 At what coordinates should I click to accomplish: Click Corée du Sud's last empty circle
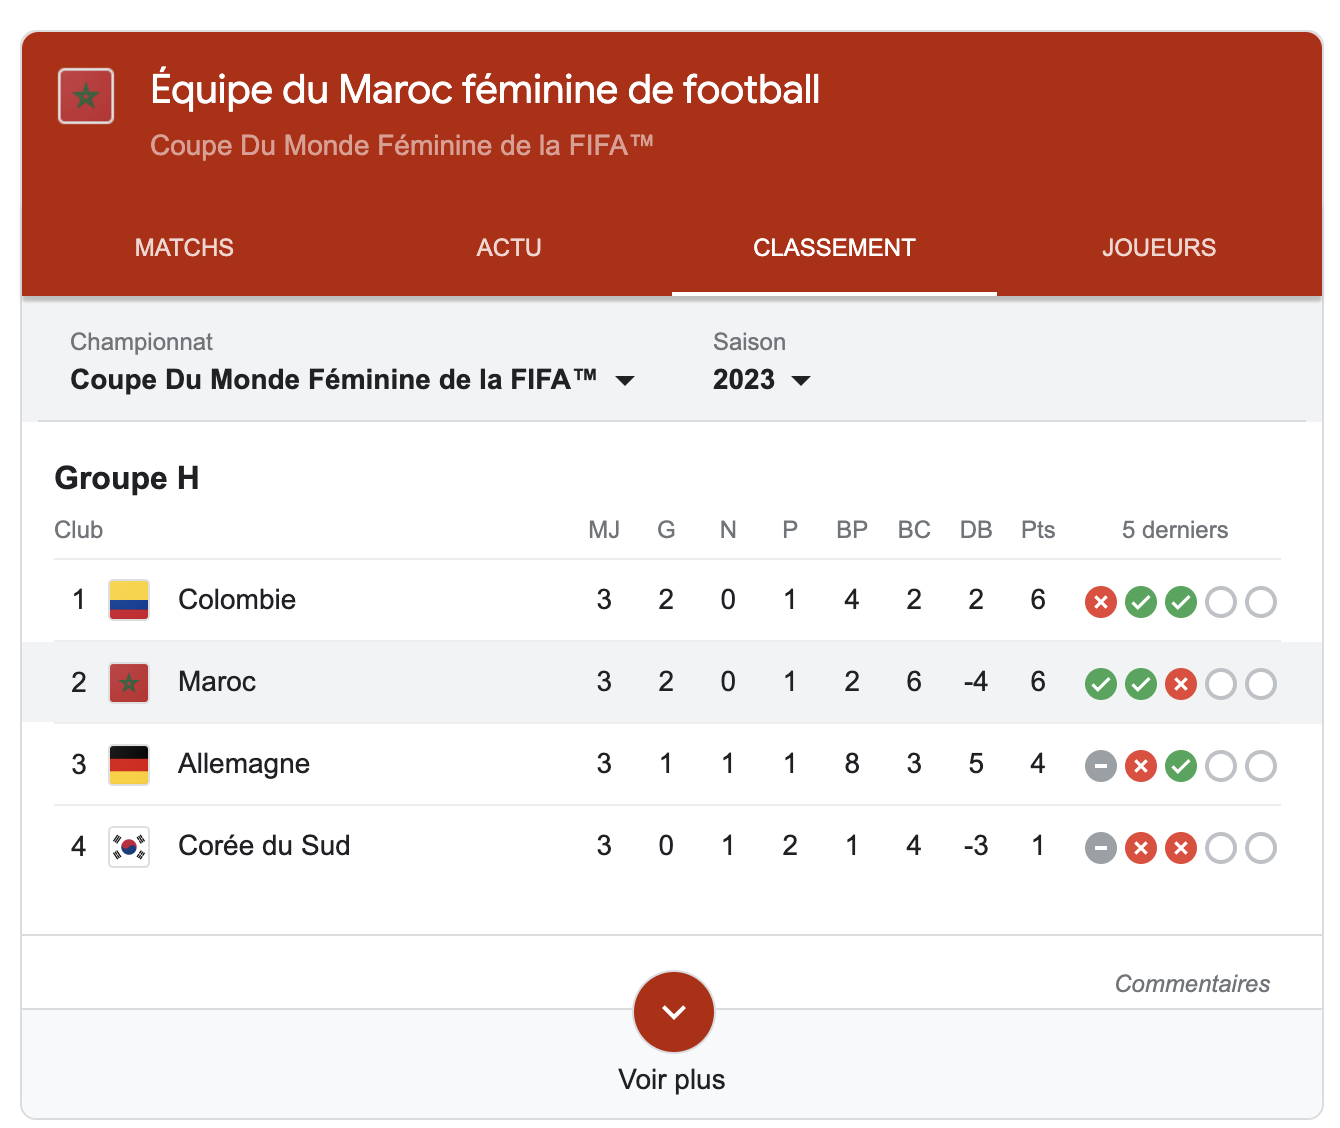(x=1261, y=848)
